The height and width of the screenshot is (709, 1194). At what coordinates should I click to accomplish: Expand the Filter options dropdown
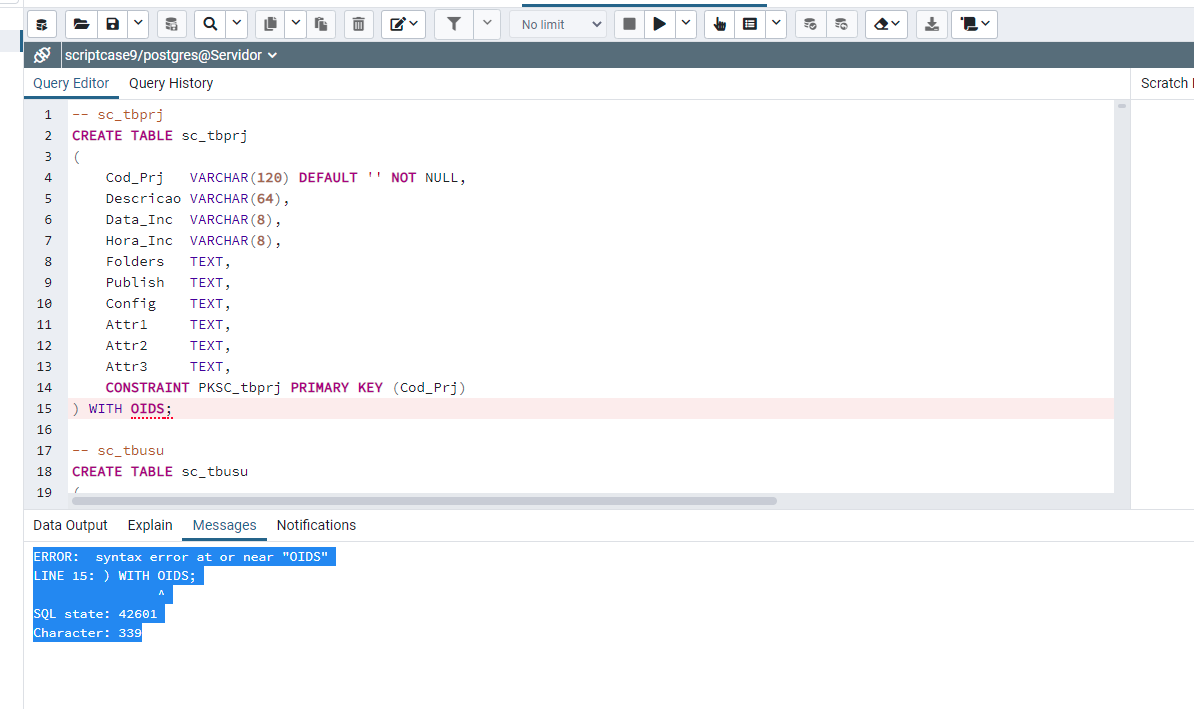coord(487,24)
